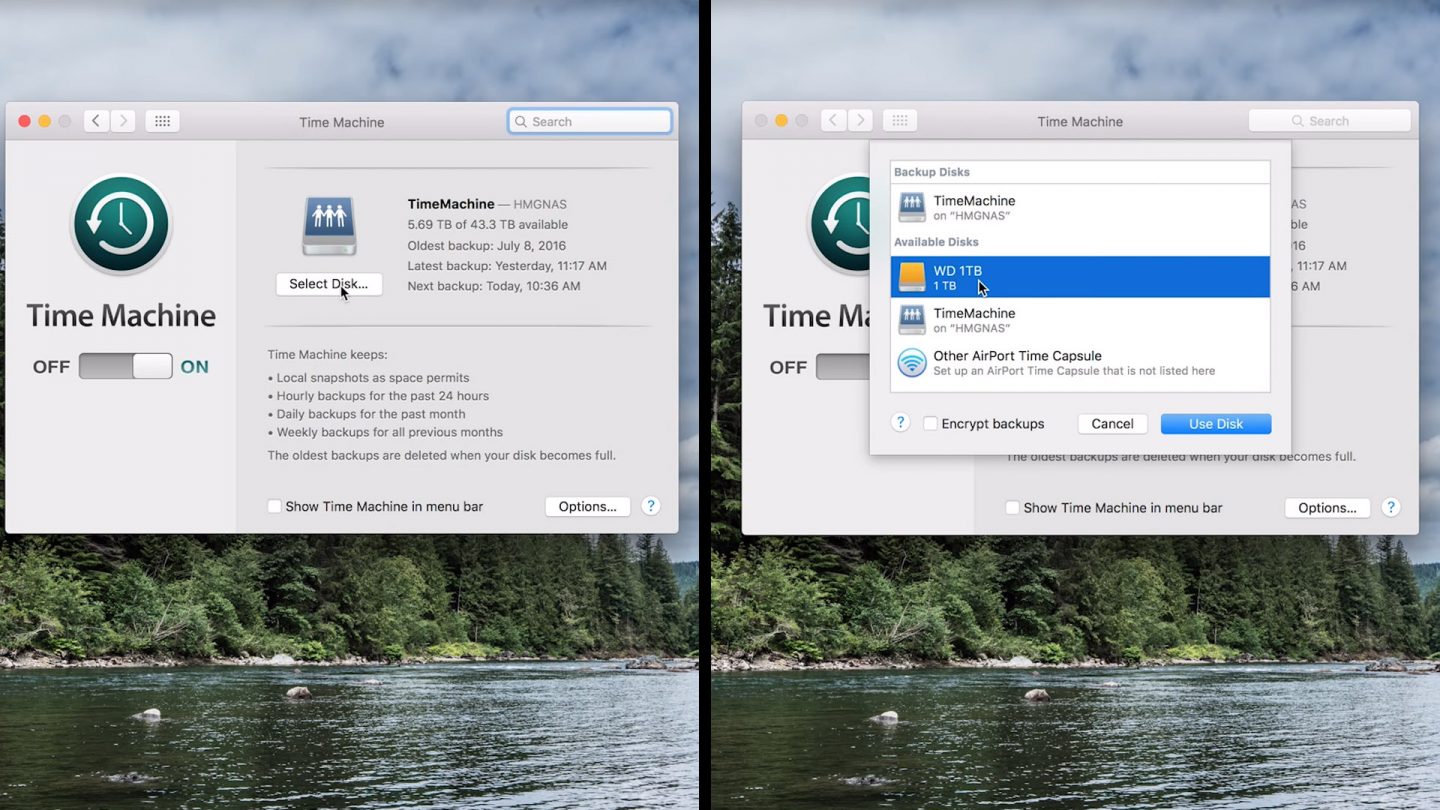Click the HMGNAS network disk icon, left window

click(329, 226)
